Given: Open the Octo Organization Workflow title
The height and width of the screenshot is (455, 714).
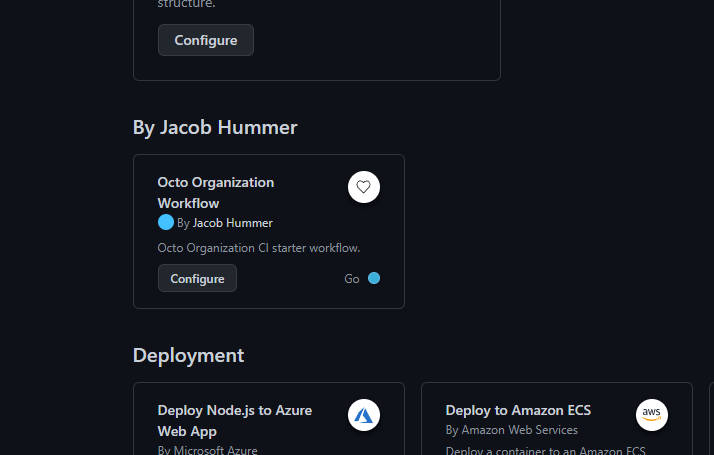Looking at the screenshot, I should (215, 193).
